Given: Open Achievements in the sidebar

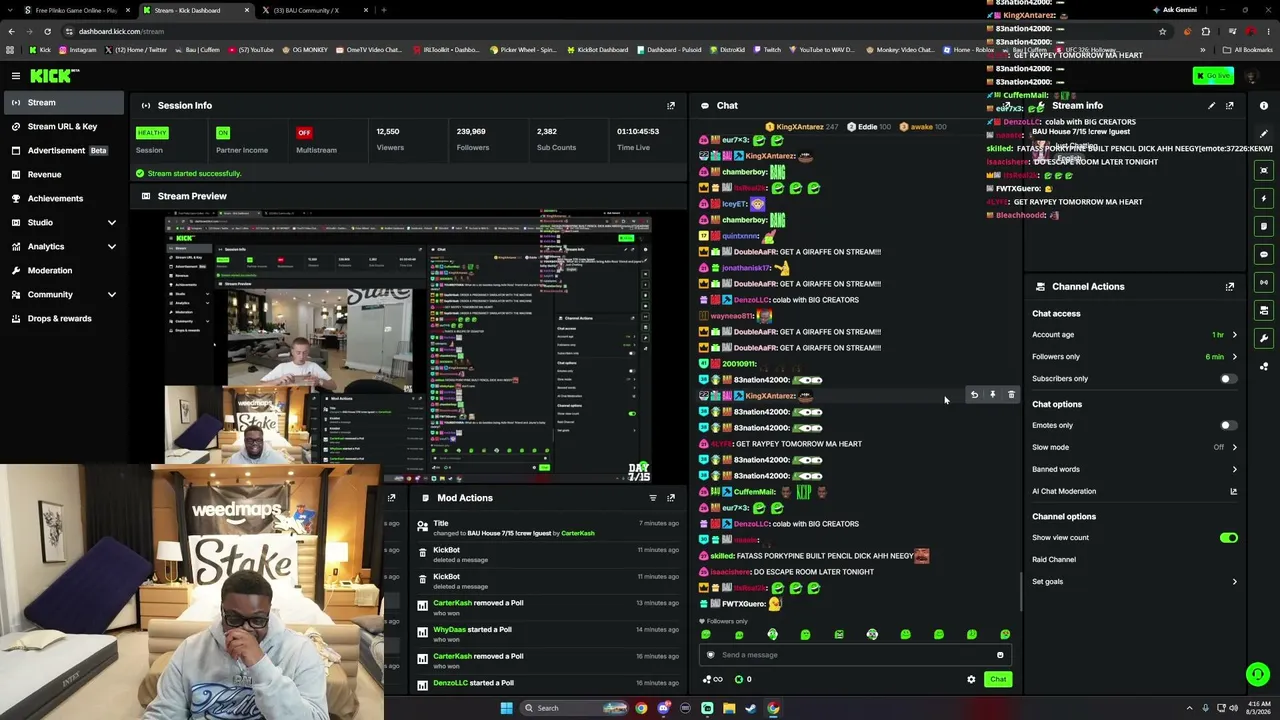Looking at the screenshot, I should click(64, 198).
